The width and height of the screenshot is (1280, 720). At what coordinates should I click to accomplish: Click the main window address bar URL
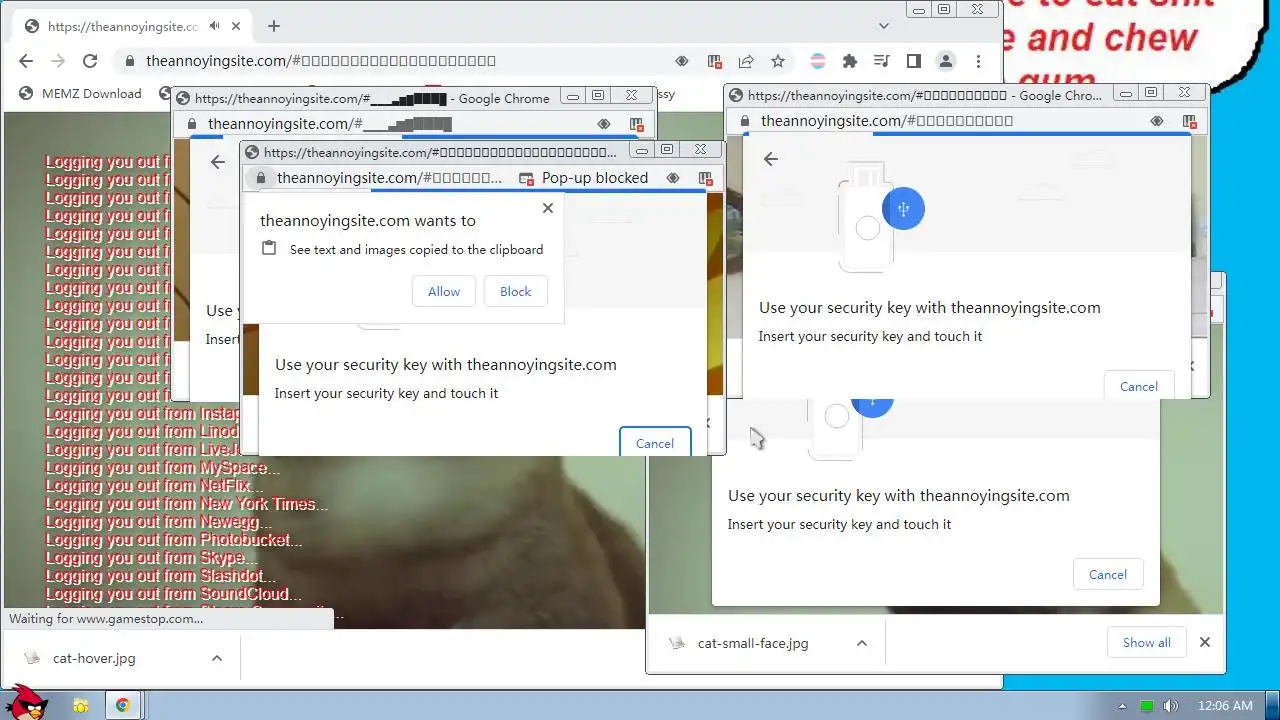(320, 61)
